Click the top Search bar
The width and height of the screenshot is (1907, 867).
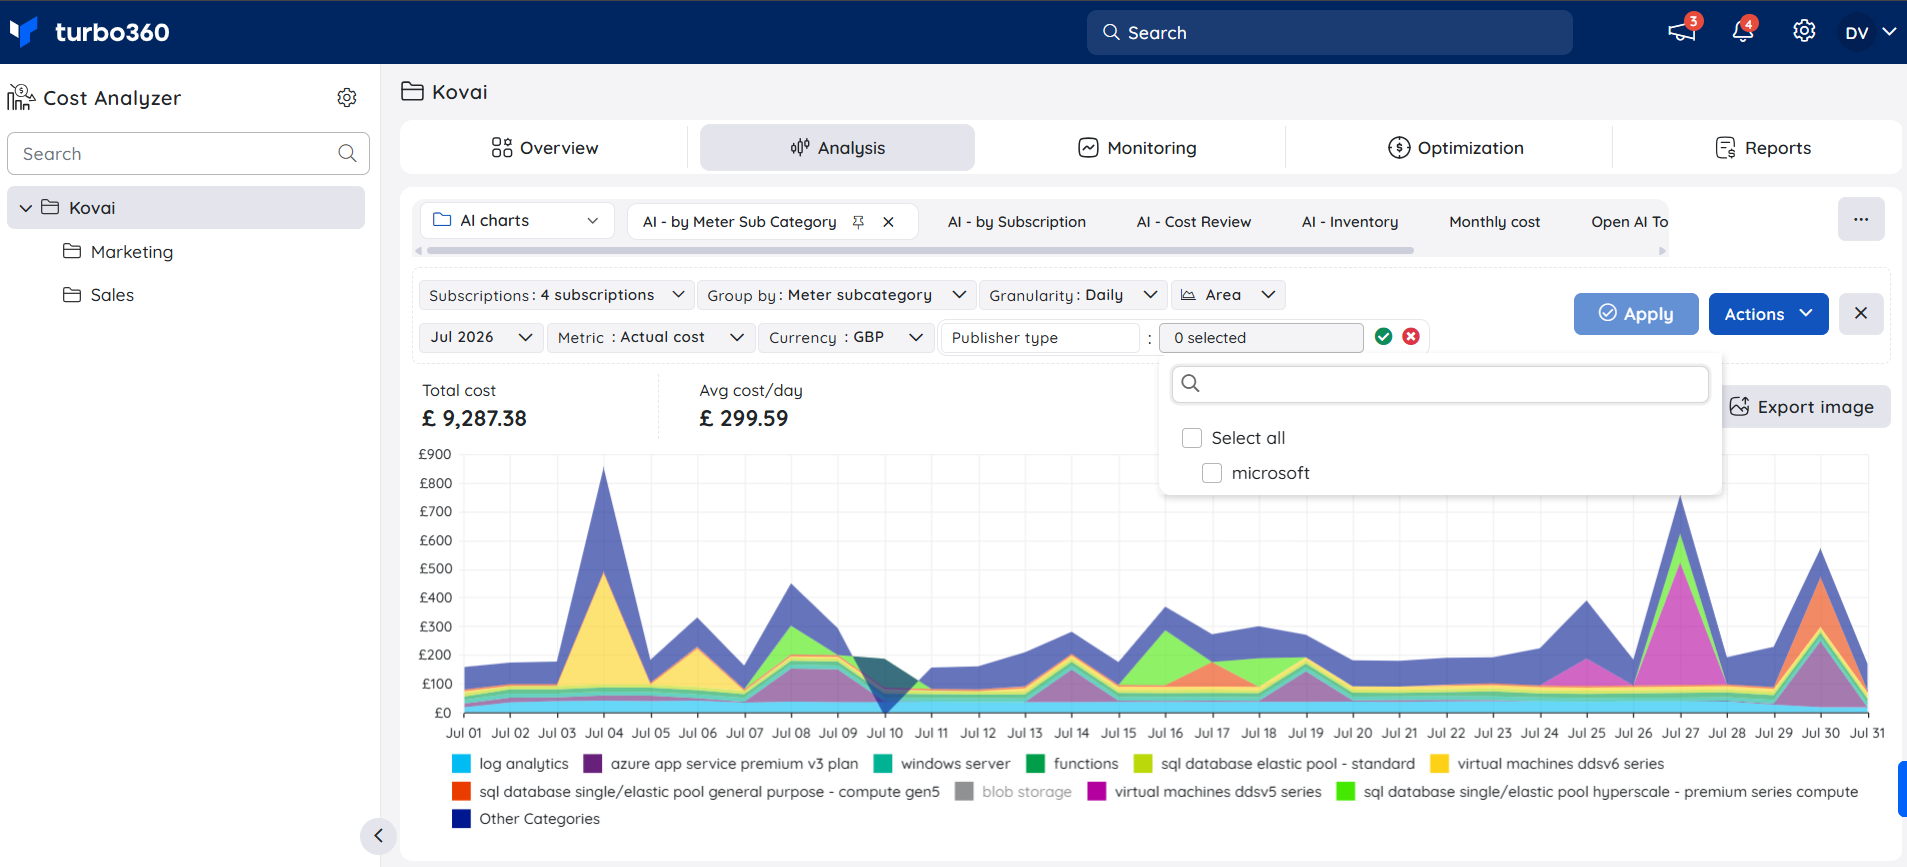[x=1329, y=32]
